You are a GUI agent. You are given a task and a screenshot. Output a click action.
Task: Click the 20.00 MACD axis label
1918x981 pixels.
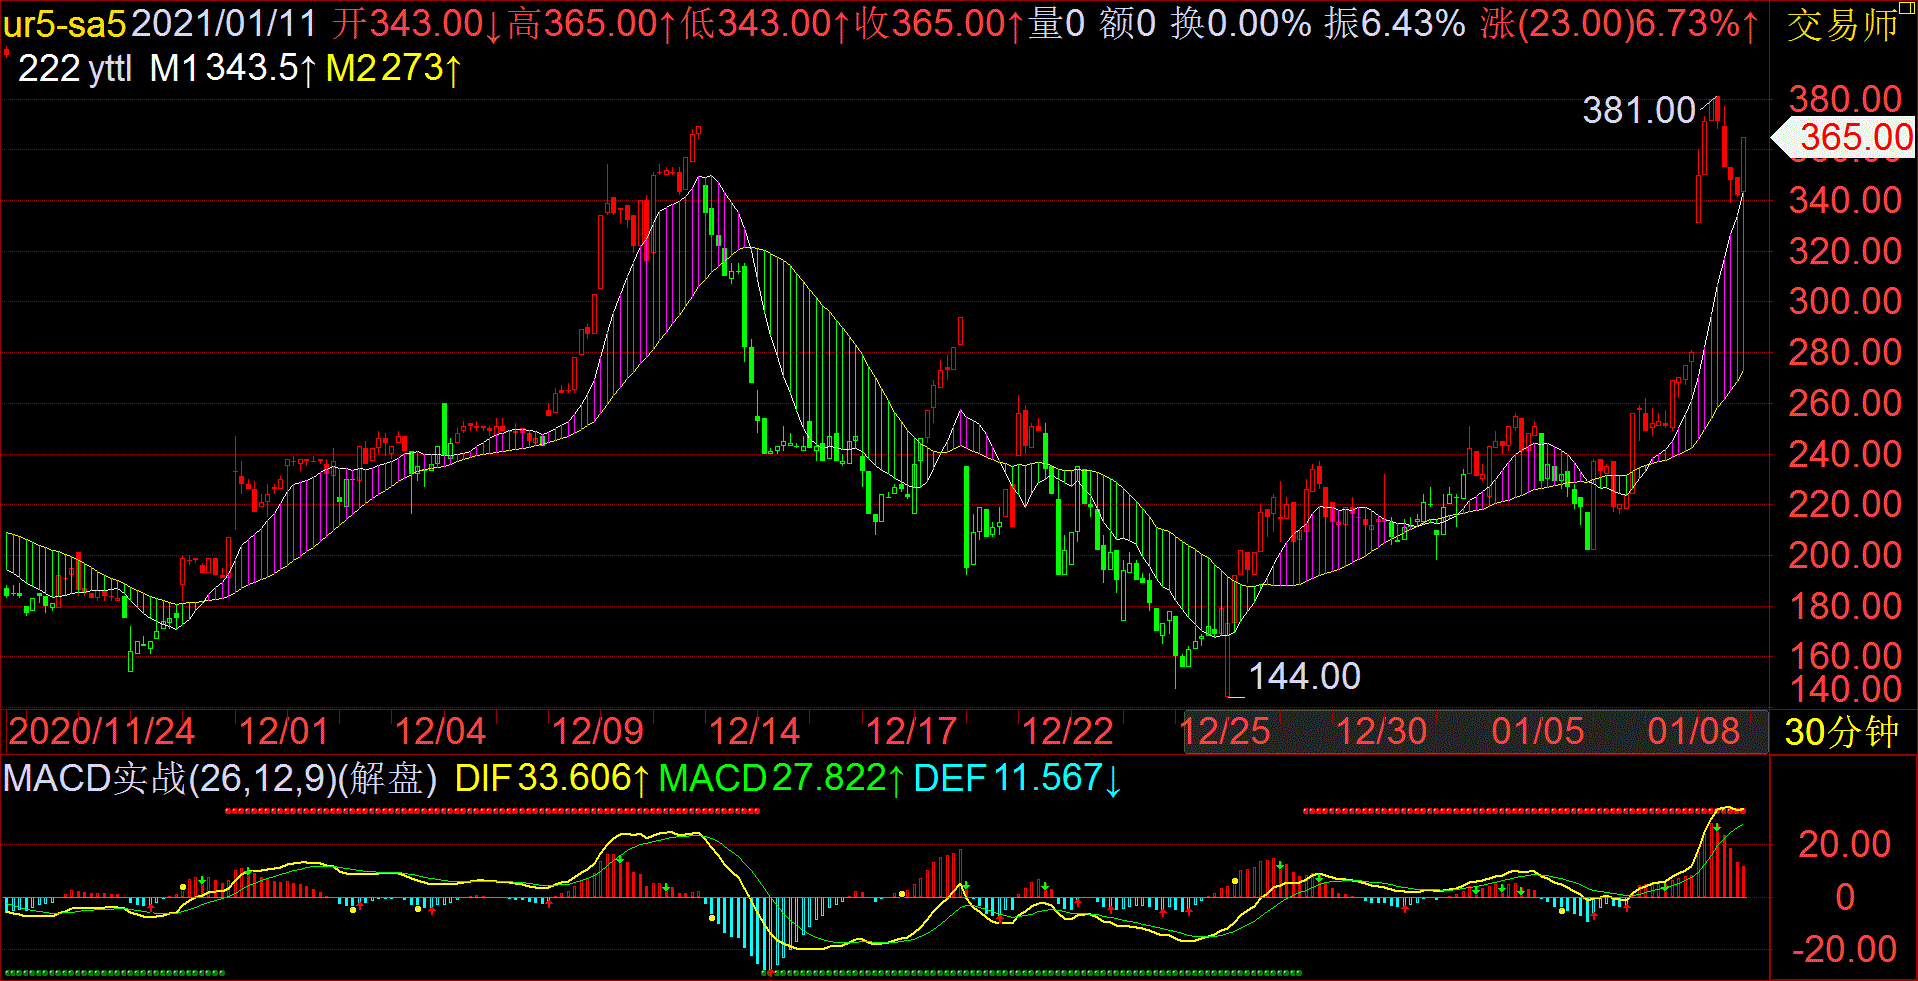click(1845, 845)
